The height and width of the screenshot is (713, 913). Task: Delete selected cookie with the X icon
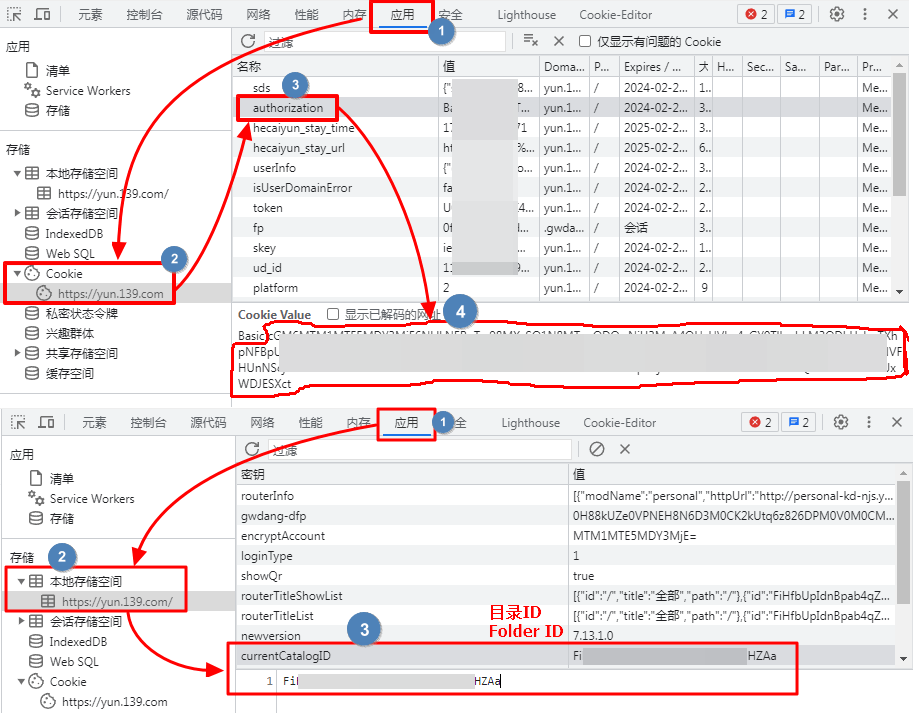[559, 41]
